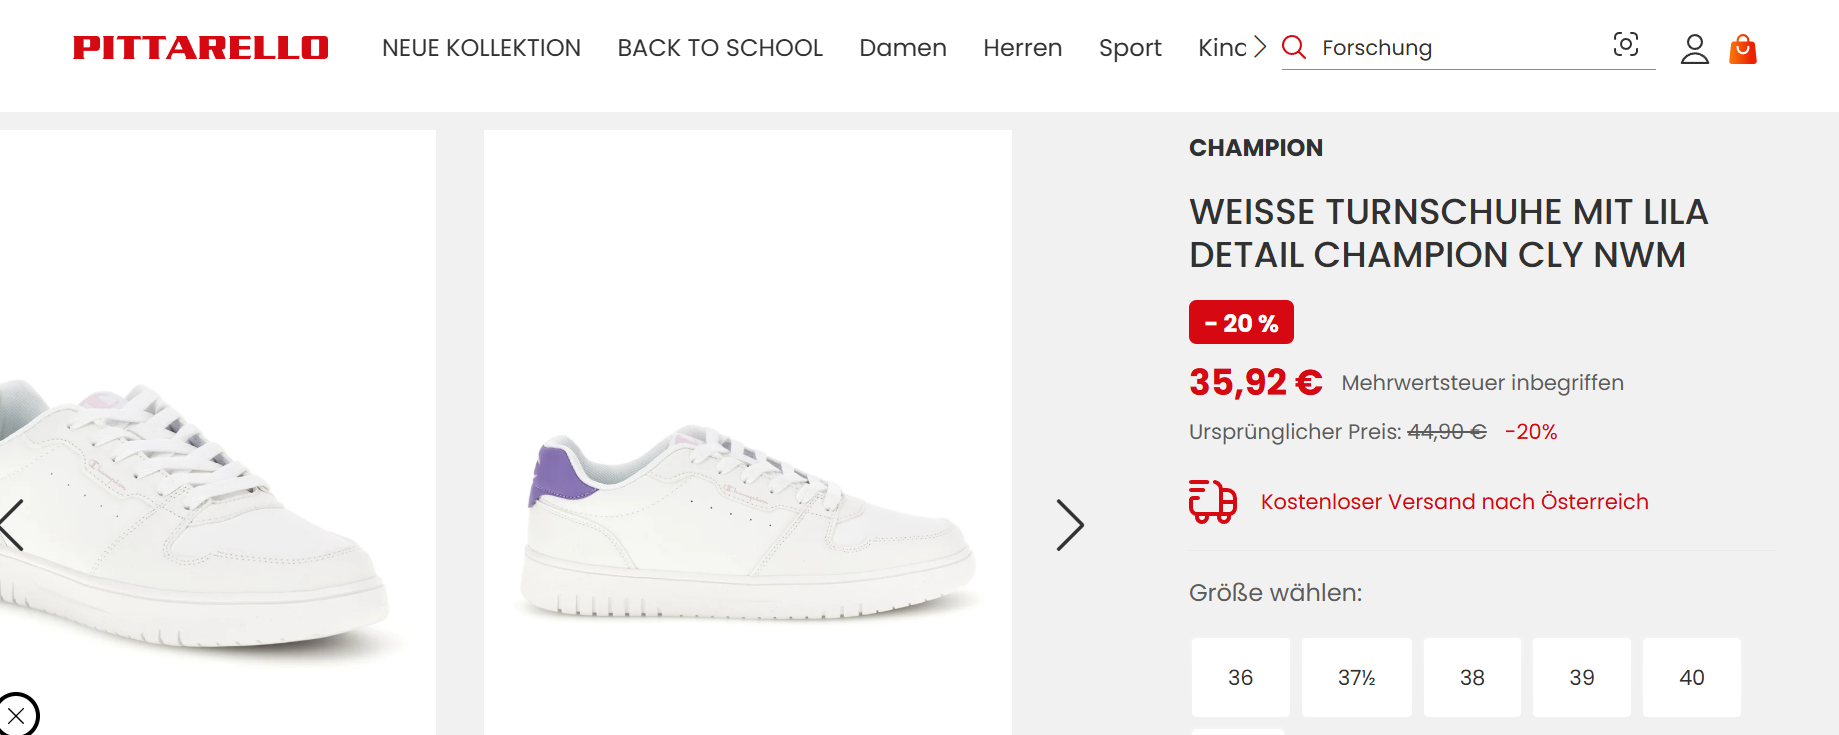
Task: Choose shoe size 38
Action: click(x=1472, y=677)
